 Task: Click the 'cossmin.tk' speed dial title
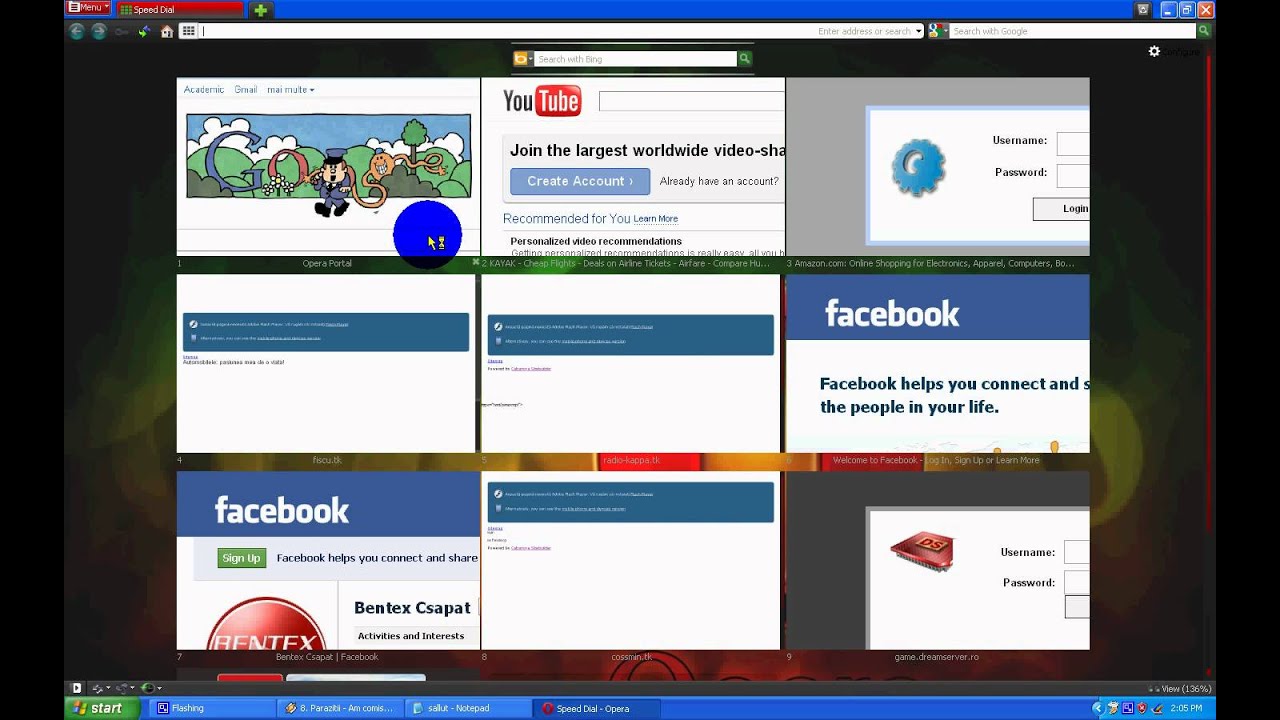click(631, 658)
